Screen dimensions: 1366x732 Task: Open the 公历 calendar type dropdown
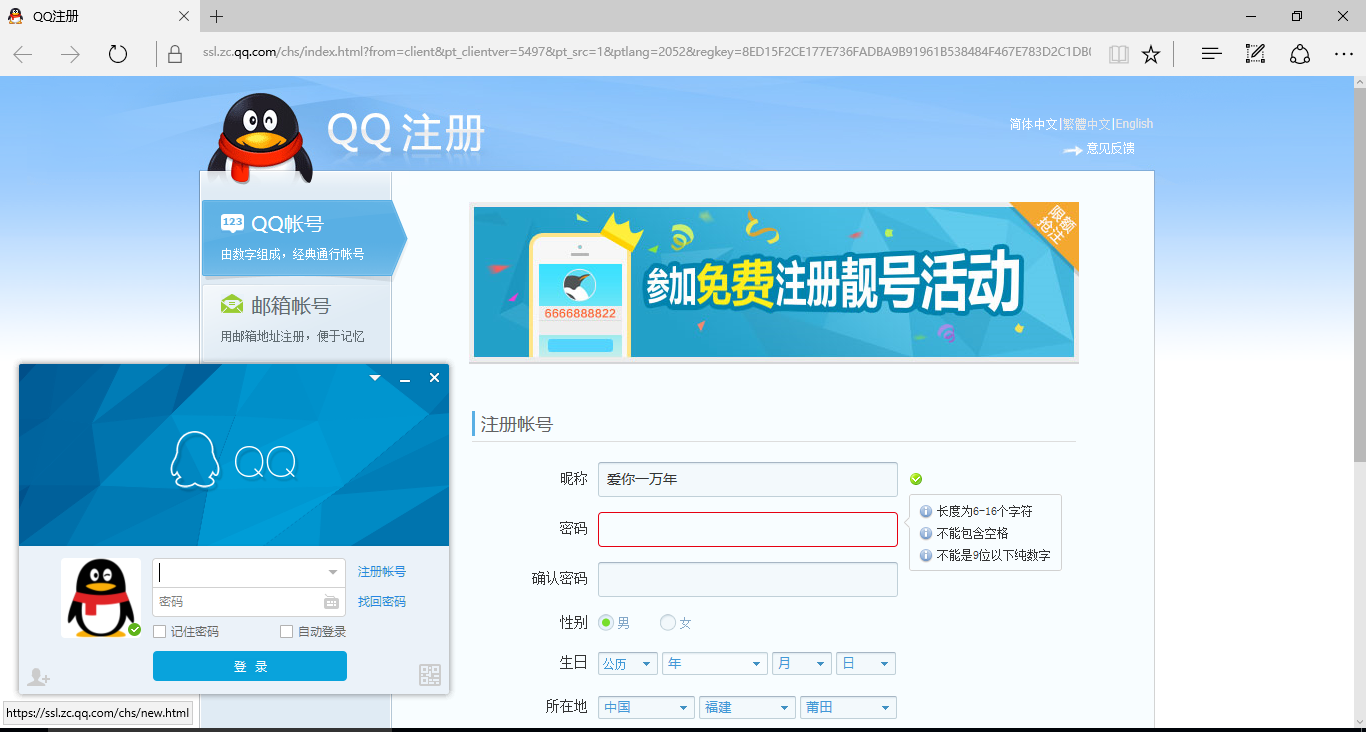coord(628,664)
